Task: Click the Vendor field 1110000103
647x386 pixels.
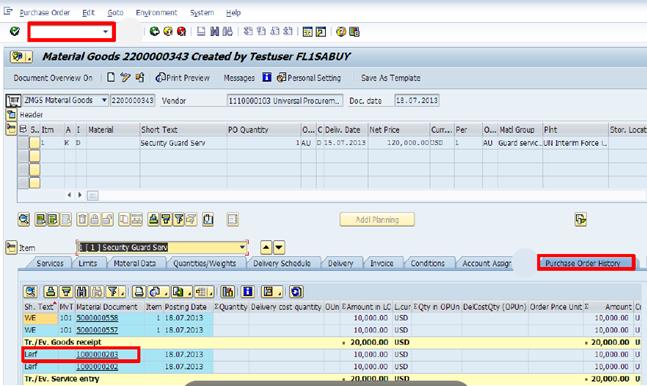Action: click(285, 100)
